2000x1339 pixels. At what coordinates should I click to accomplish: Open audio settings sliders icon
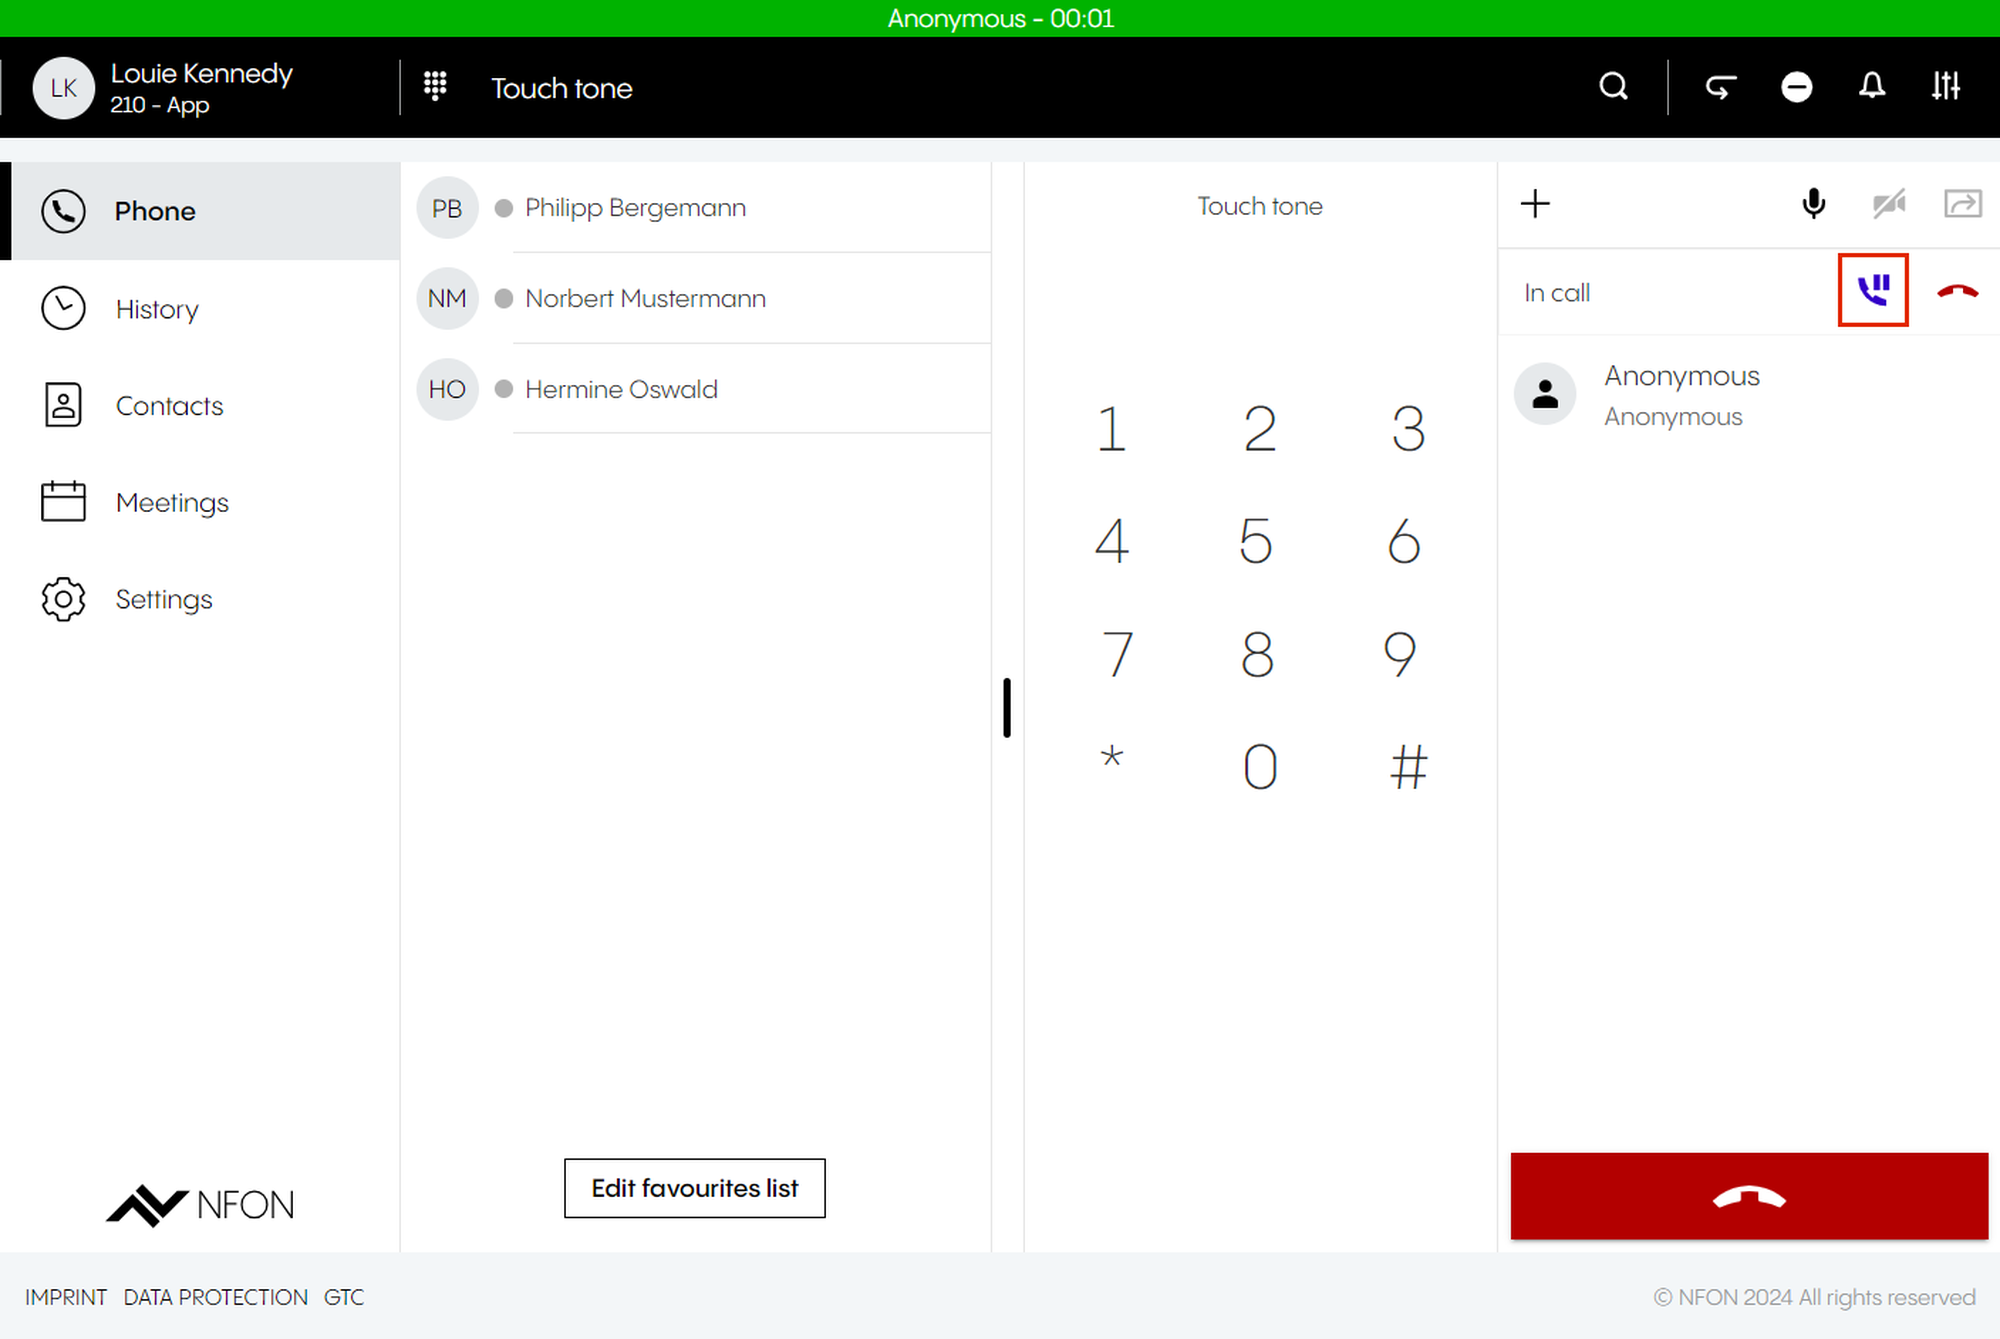click(x=1946, y=87)
